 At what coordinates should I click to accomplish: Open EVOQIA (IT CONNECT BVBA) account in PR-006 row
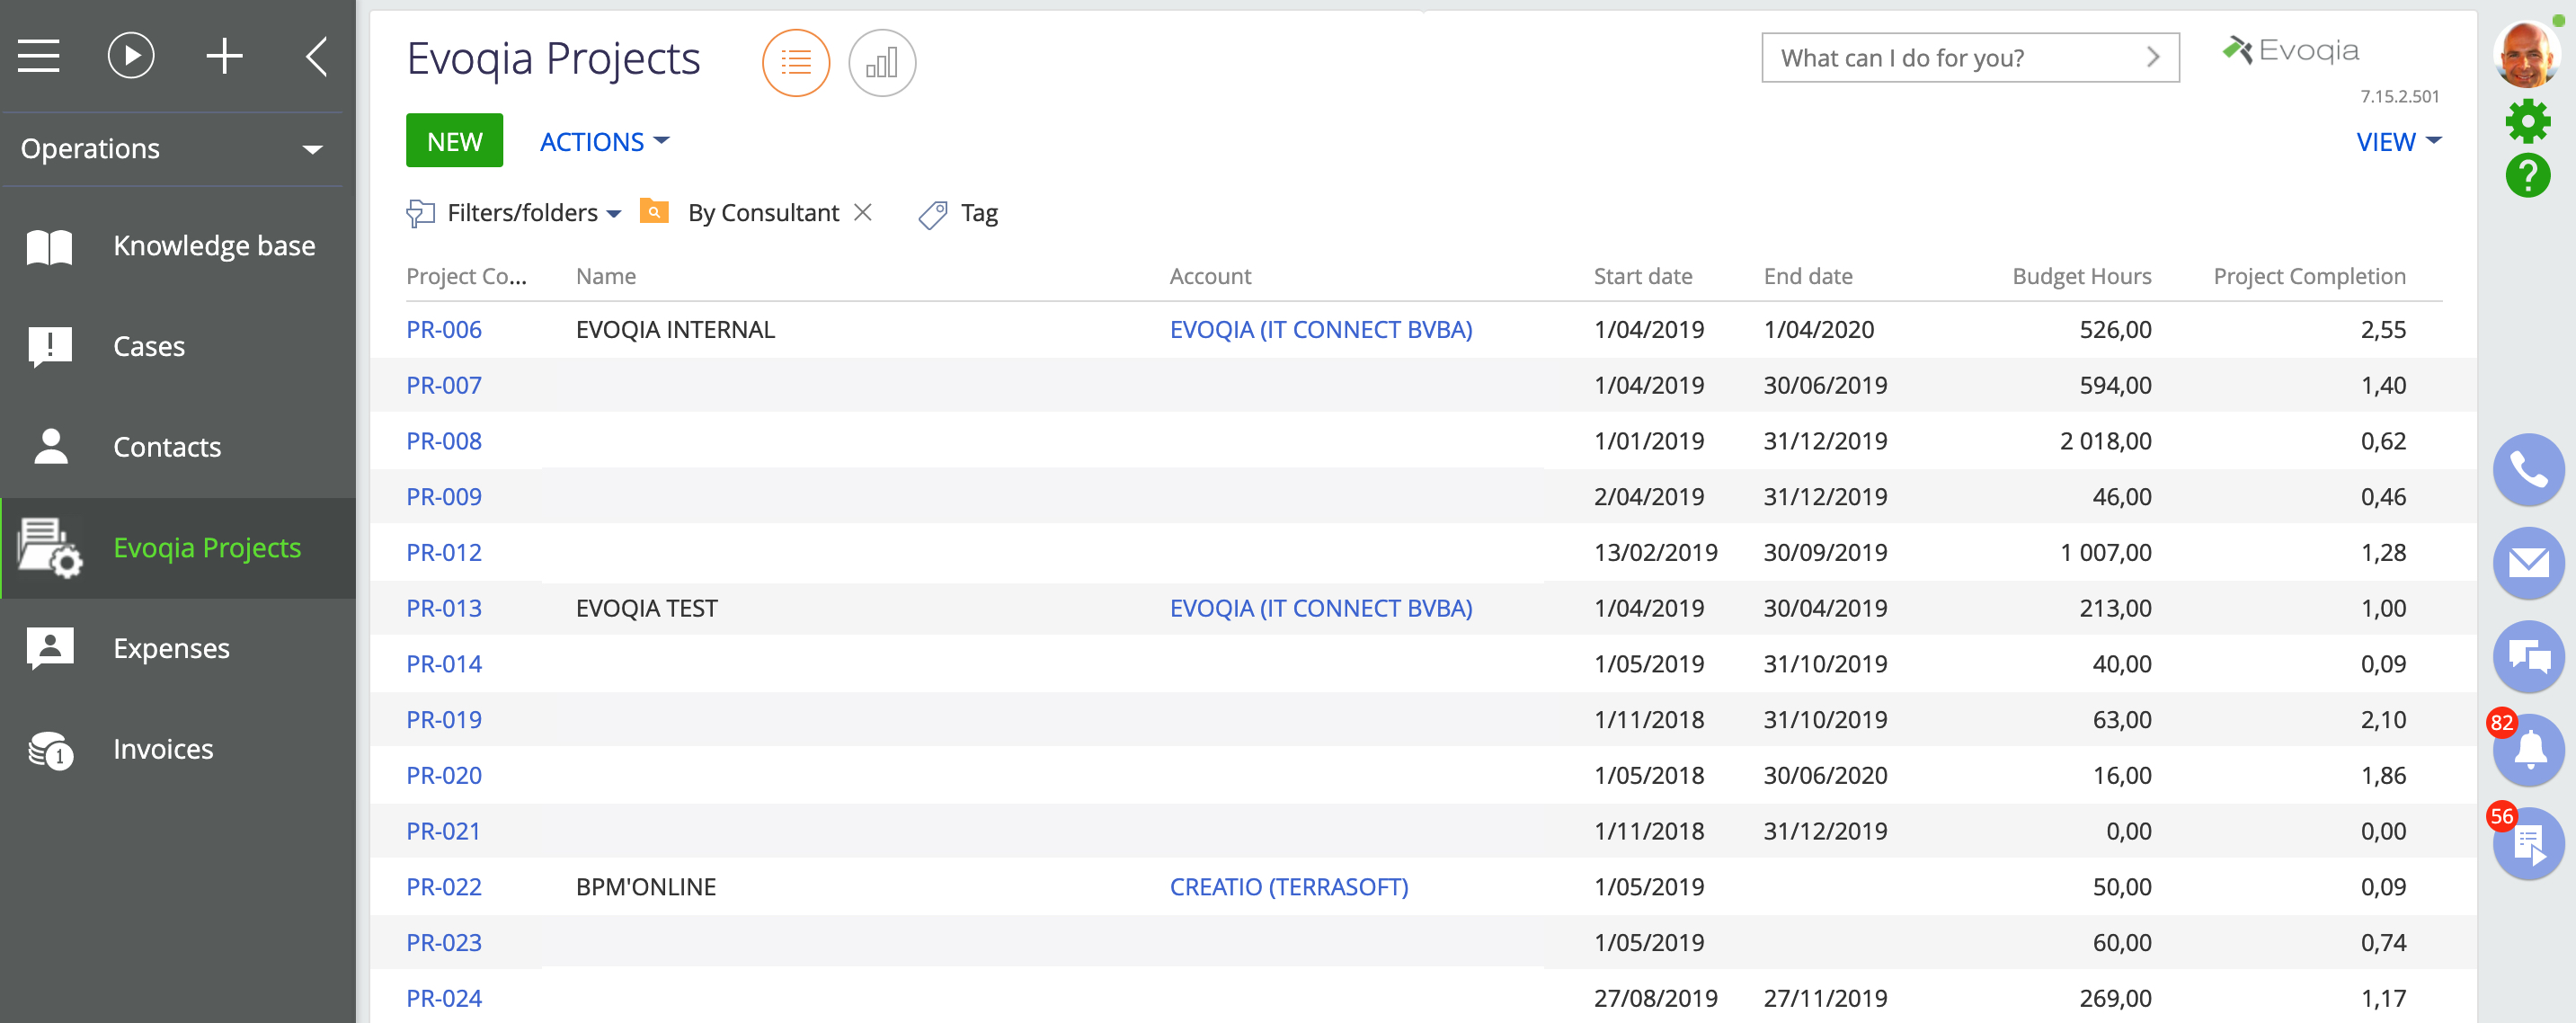tap(1321, 330)
